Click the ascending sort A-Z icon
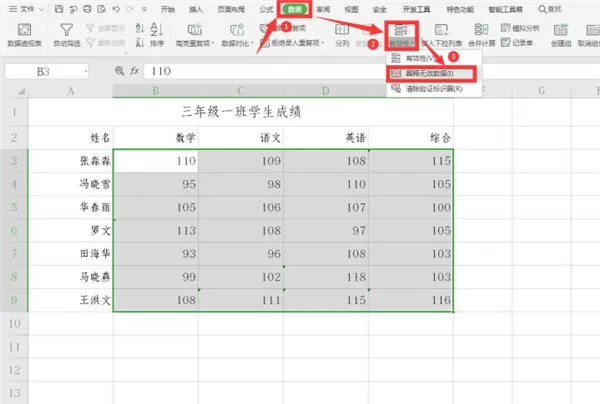 tap(140, 28)
